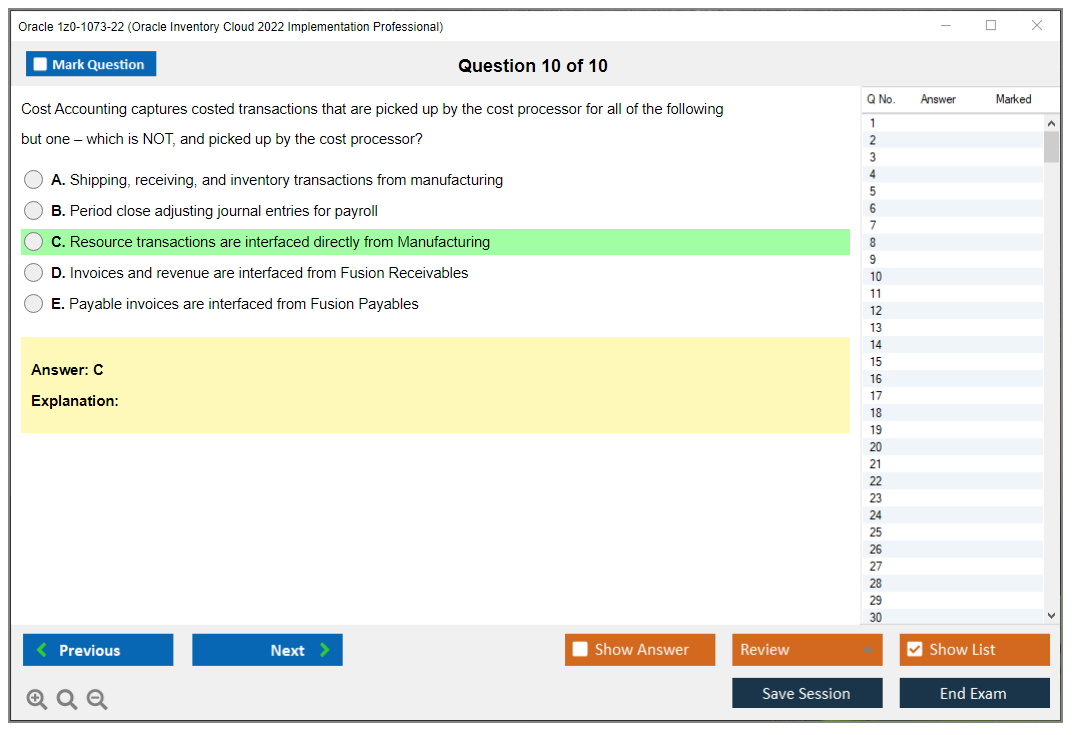Select the zoom in magnifier icon

click(x=36, y=699)
